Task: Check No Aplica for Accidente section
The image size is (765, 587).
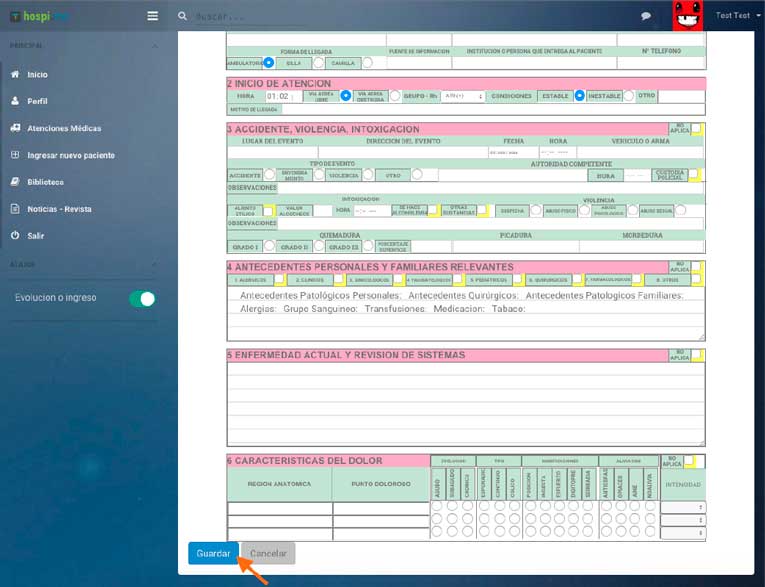Action: click(x=697, y=129)
